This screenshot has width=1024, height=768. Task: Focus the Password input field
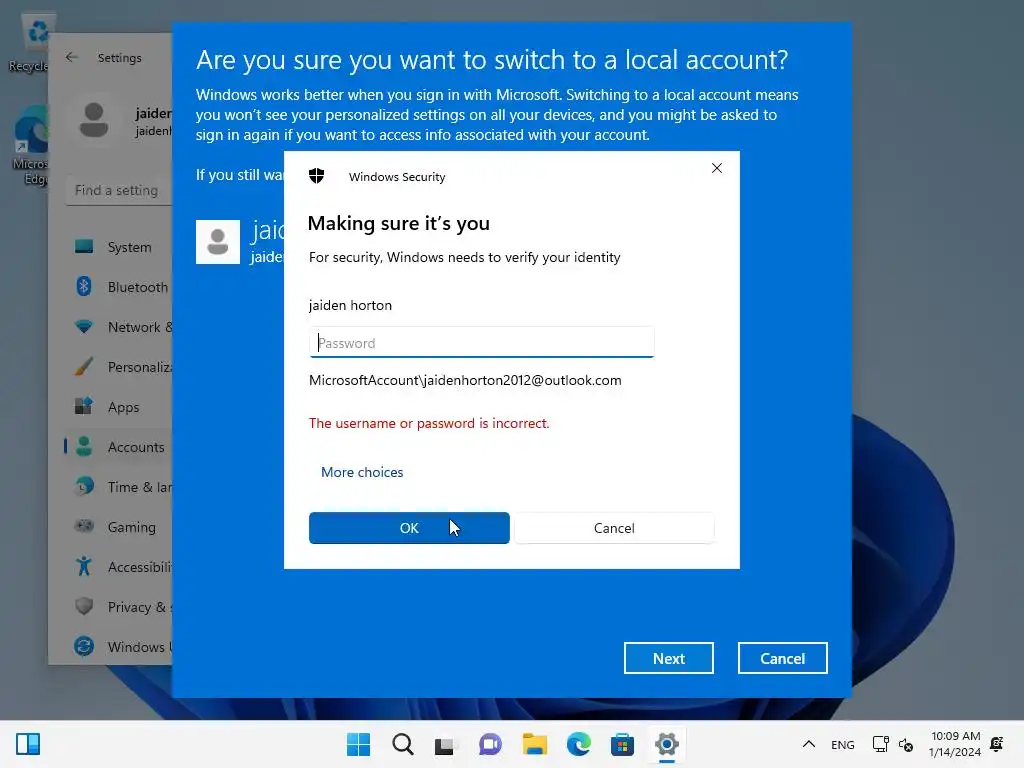point(481,342)
